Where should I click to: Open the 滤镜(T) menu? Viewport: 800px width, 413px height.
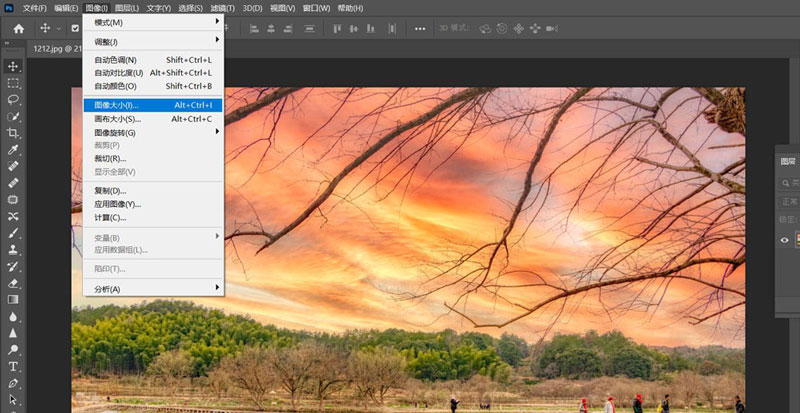216,8
